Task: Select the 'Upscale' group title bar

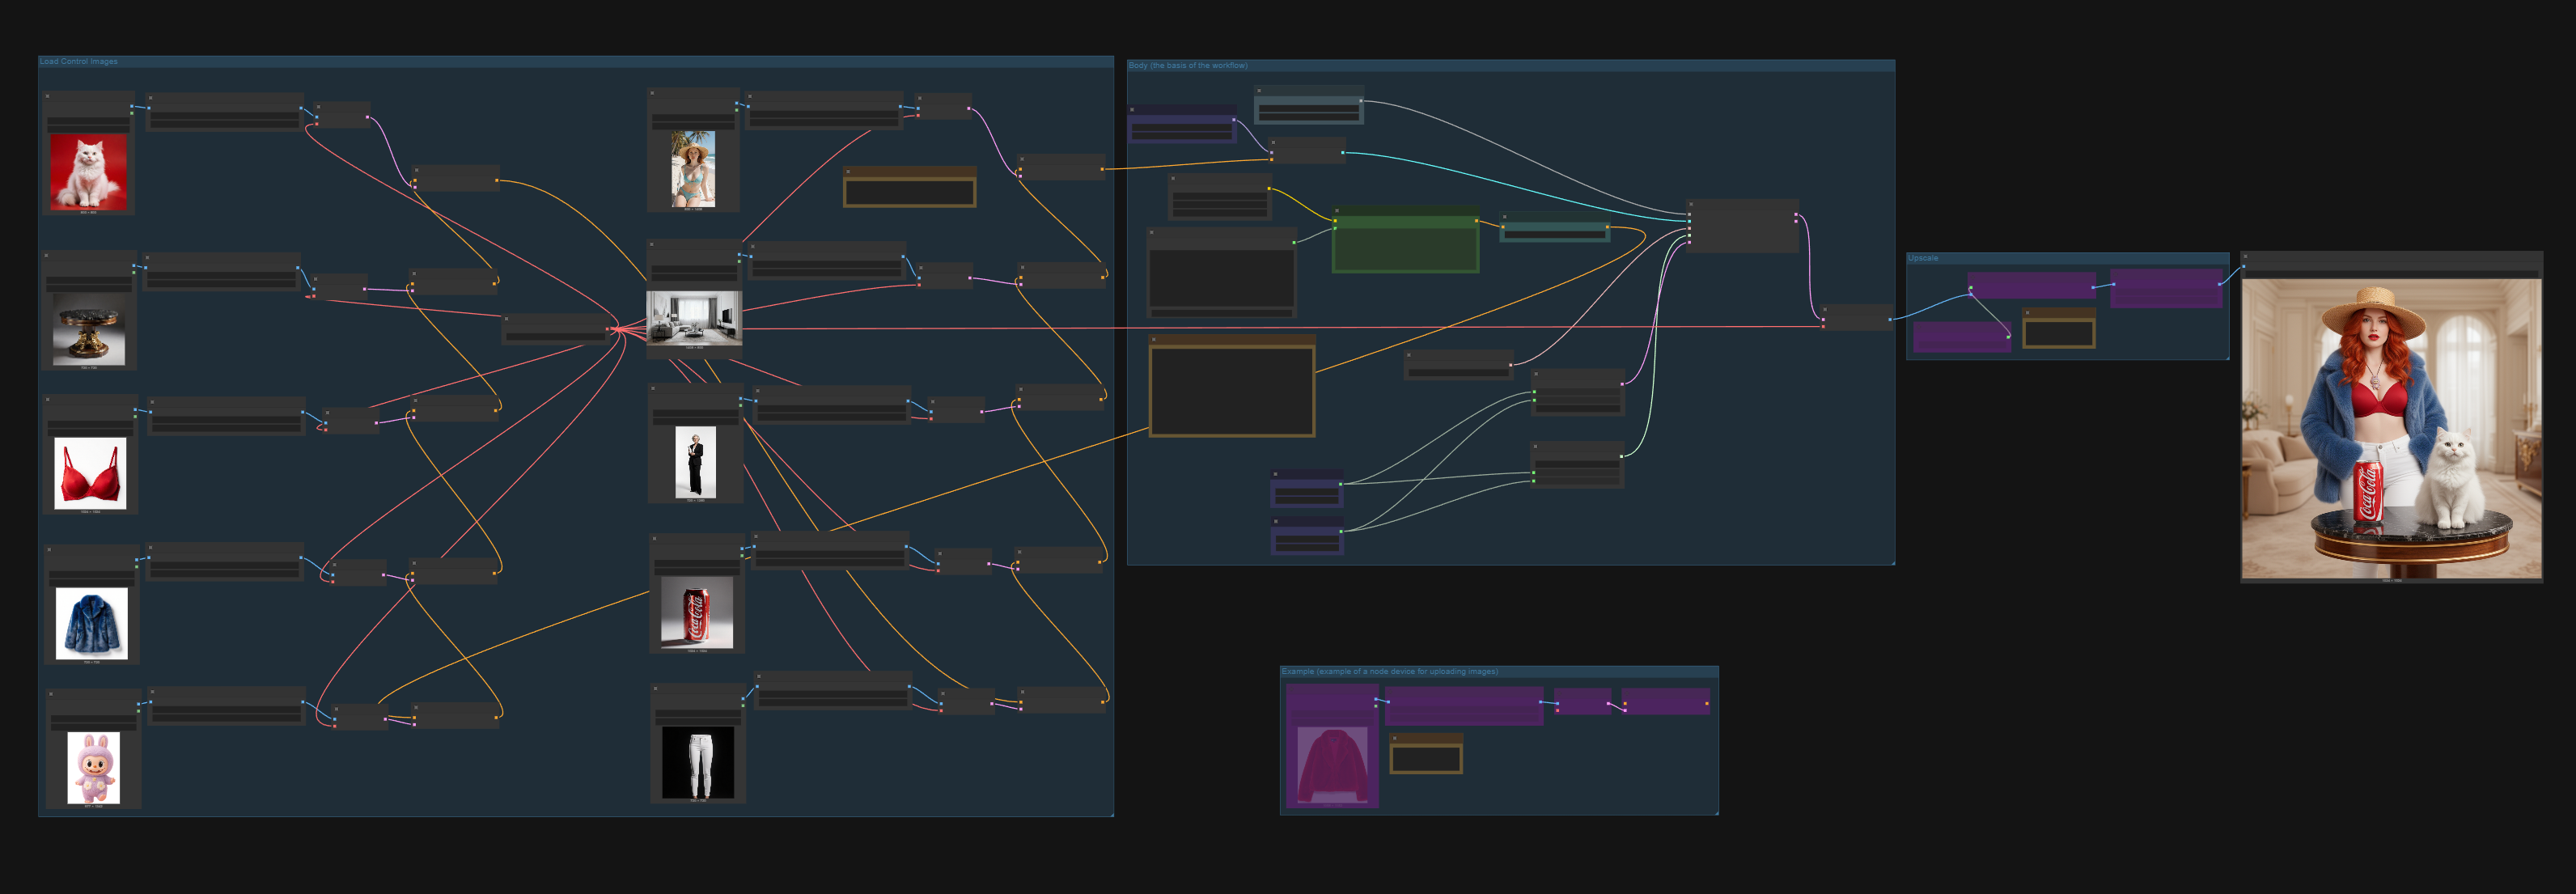Action: tap(1923, 258)
